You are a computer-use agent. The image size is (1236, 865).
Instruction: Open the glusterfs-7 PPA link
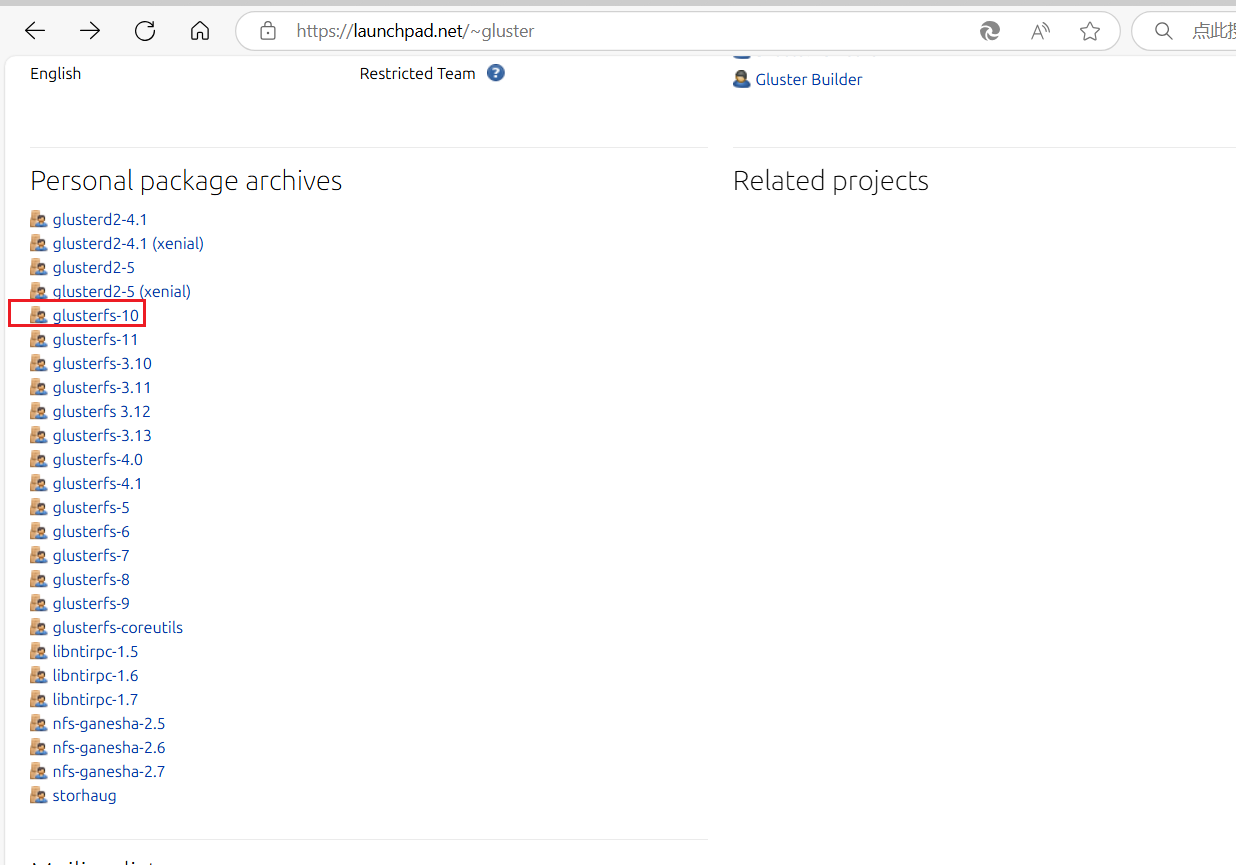91,555
